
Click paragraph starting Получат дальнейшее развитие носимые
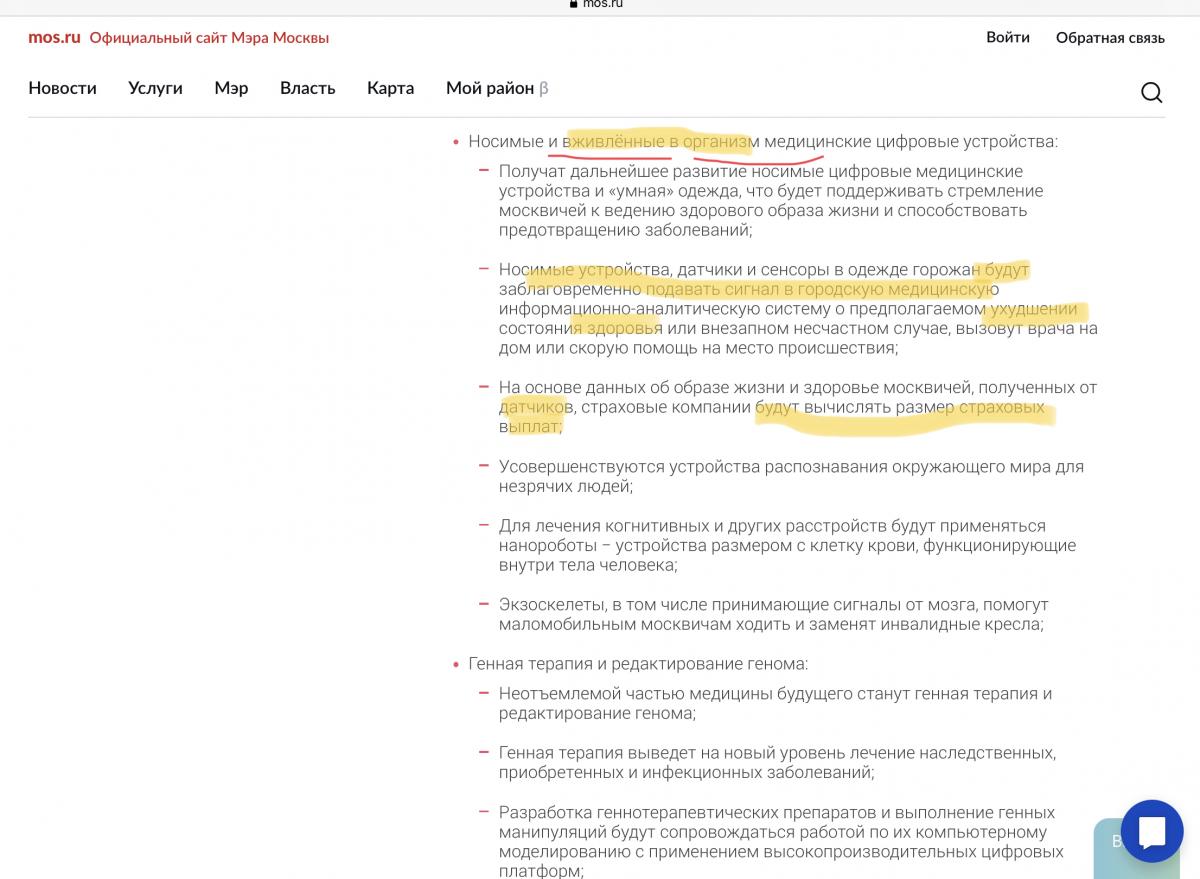point(771,201)
